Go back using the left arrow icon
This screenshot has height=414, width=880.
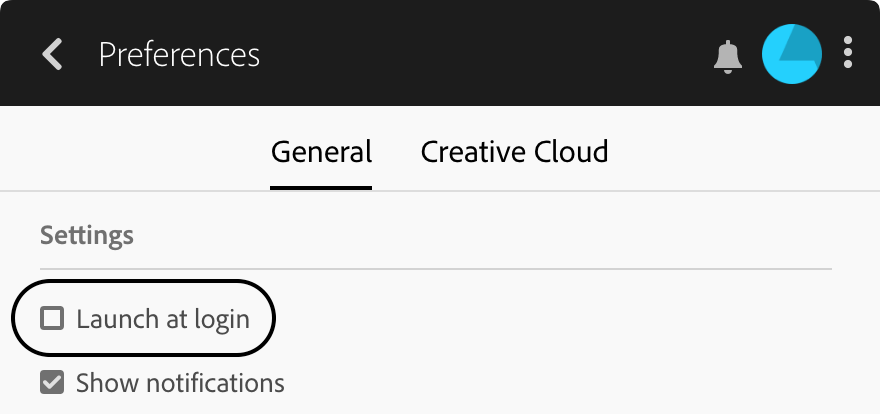pos(52,54)
